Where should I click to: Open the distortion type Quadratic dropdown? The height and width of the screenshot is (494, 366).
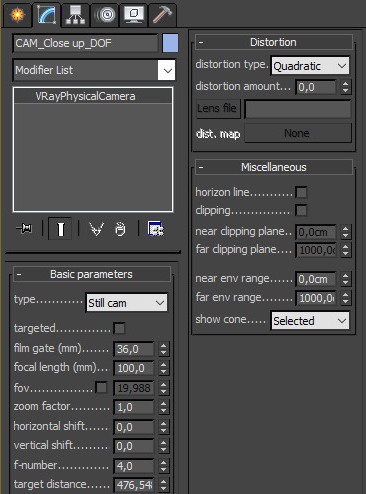pyautogui.click(x=310, y=65)
